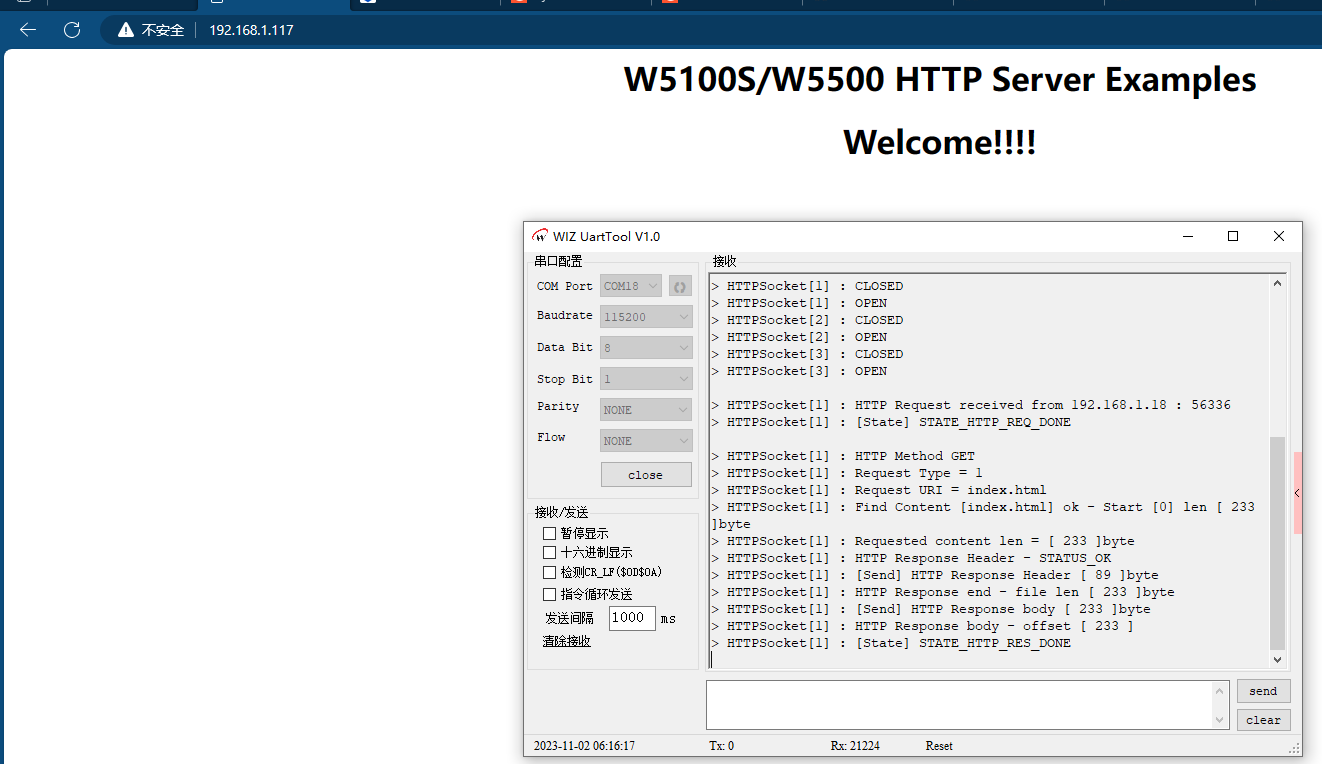Click the "HTTP Method GET" log line

point(843,456)
